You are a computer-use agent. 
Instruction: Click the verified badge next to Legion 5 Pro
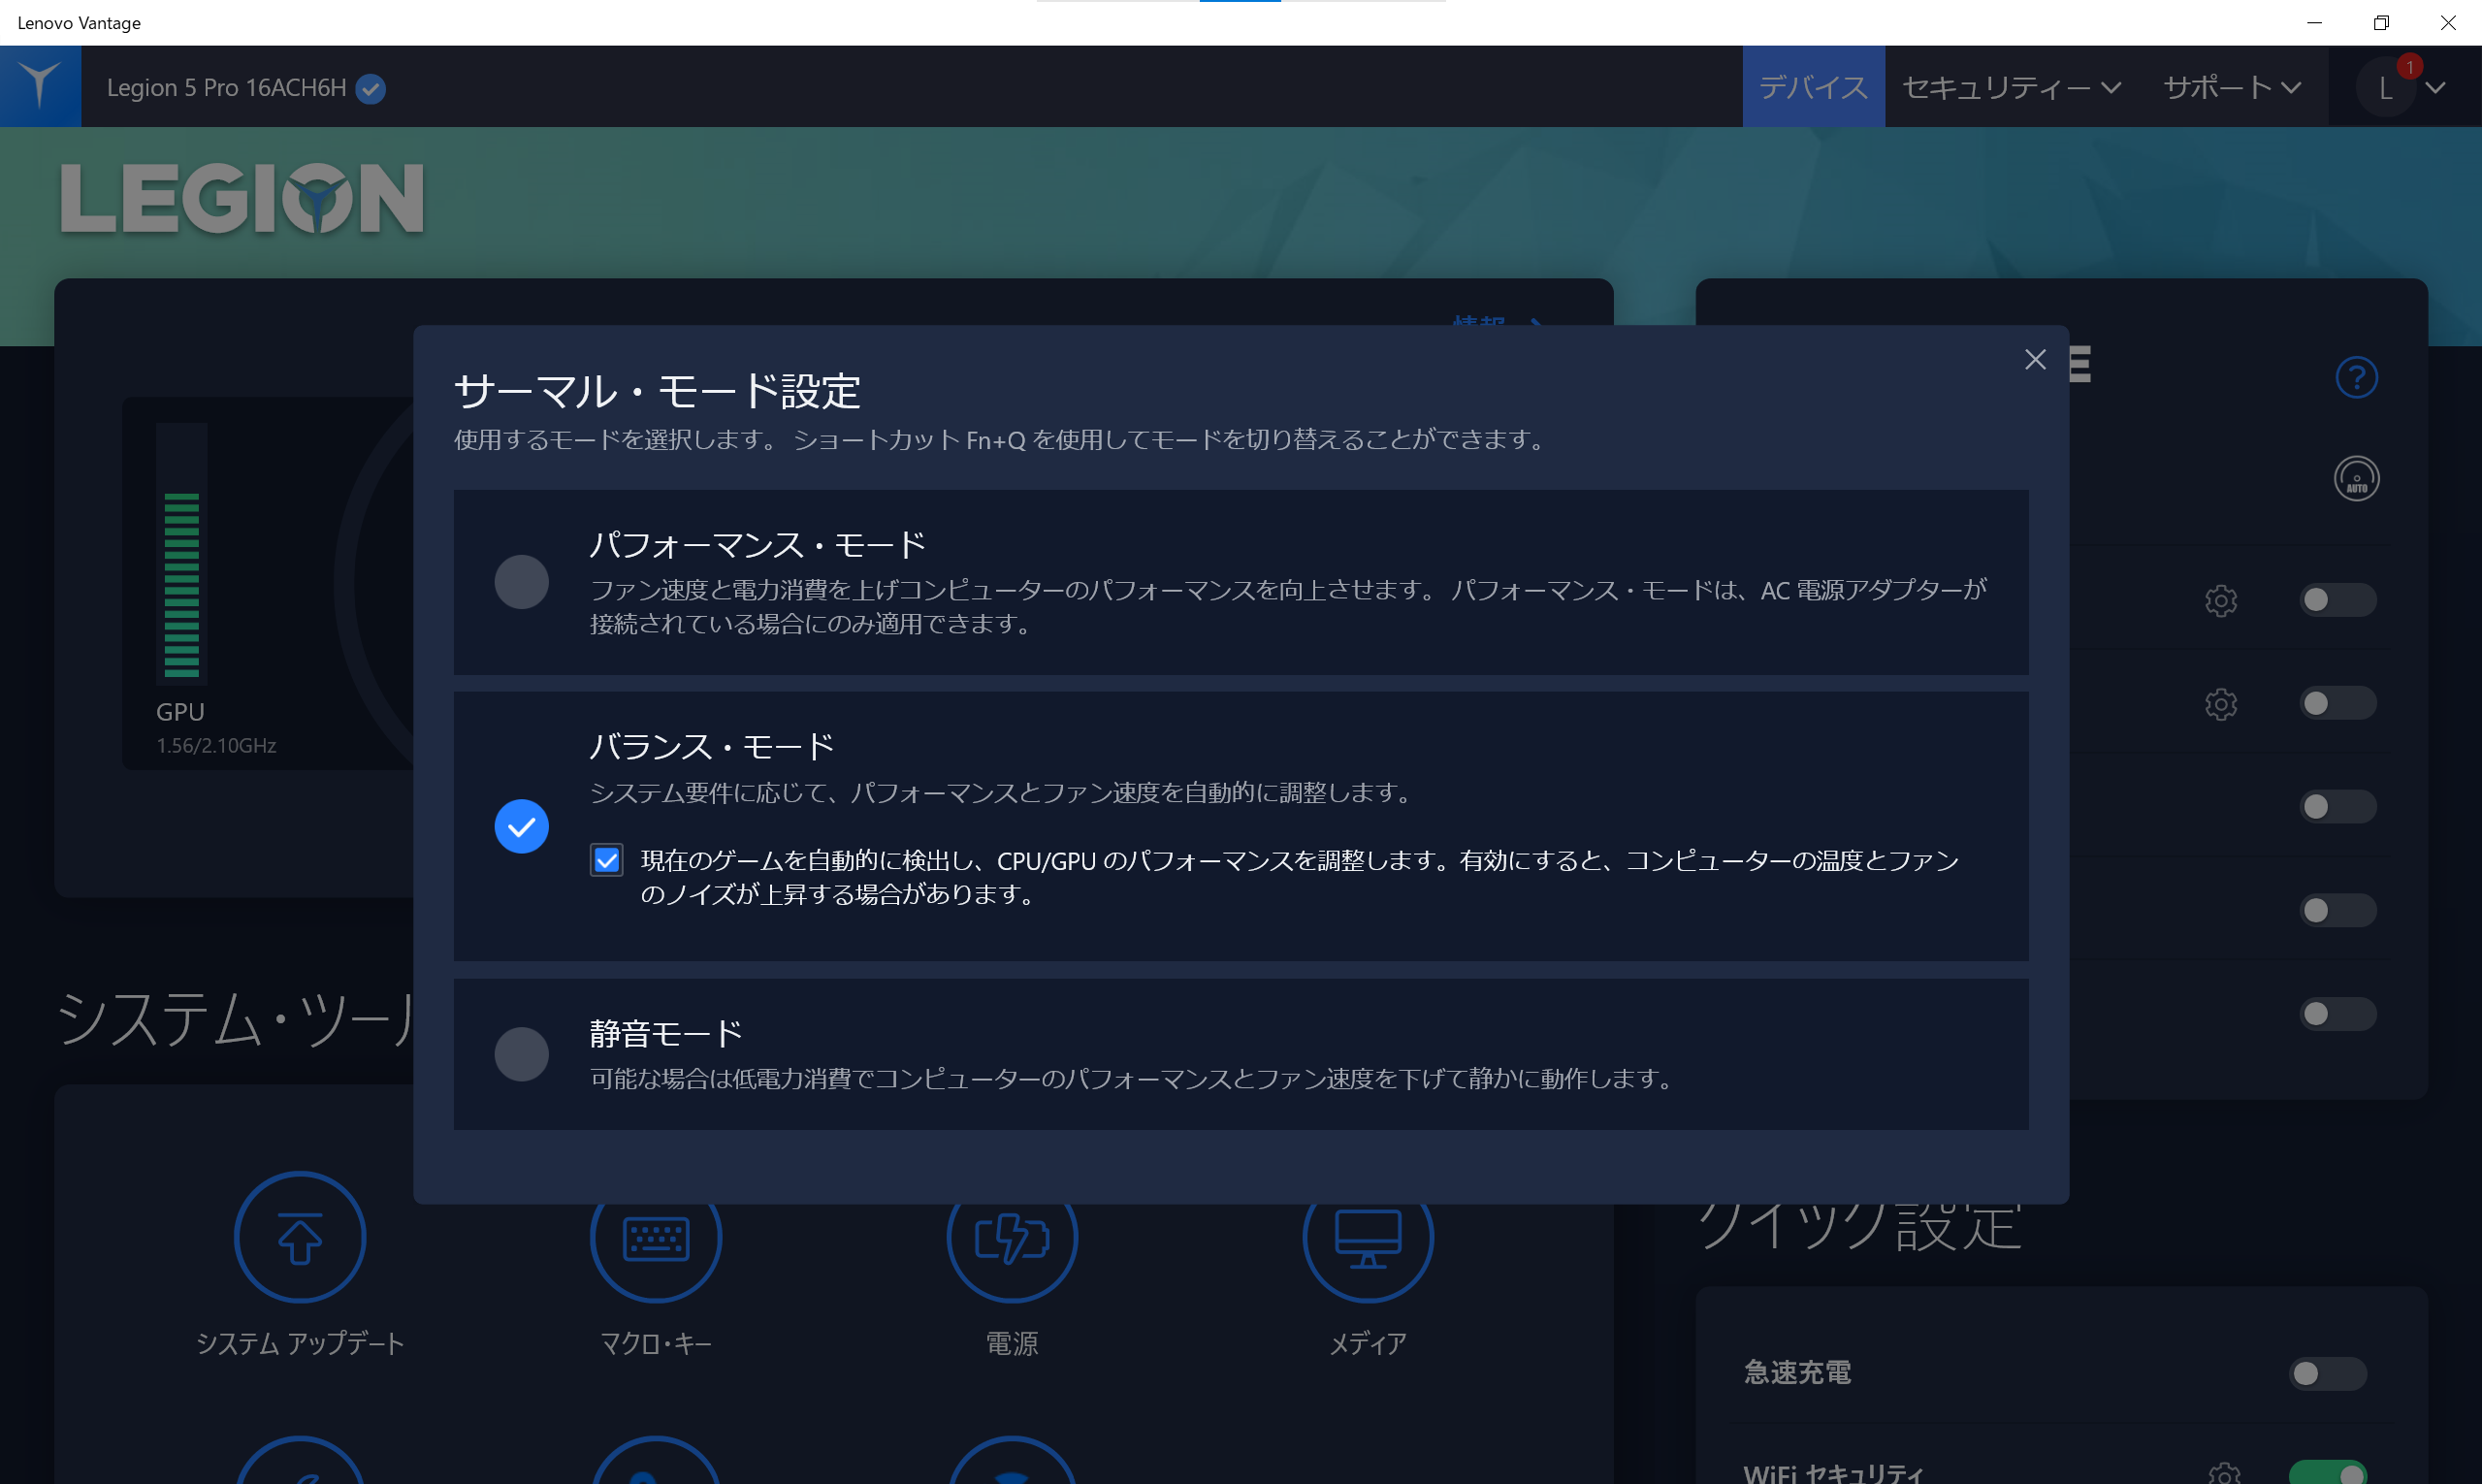point(370,89)
